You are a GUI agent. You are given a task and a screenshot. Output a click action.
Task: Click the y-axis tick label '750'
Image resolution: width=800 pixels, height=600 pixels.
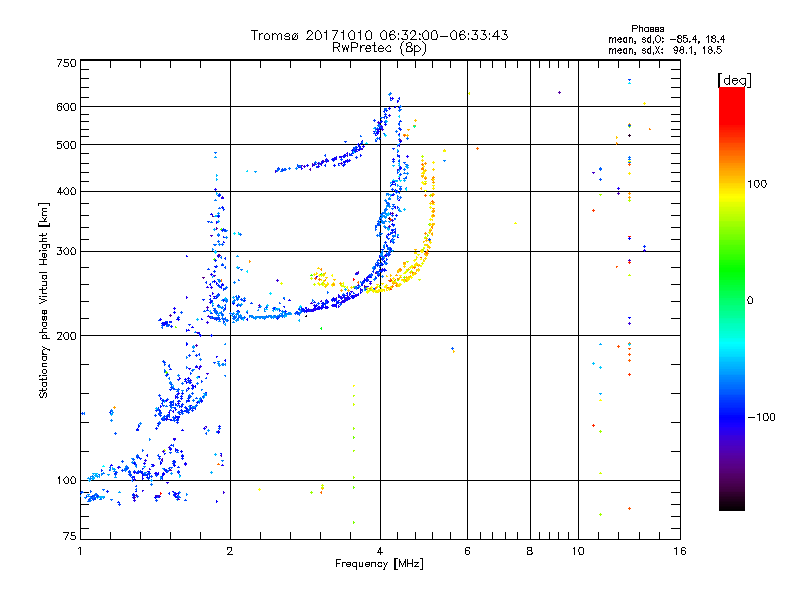tap(66, 63)
